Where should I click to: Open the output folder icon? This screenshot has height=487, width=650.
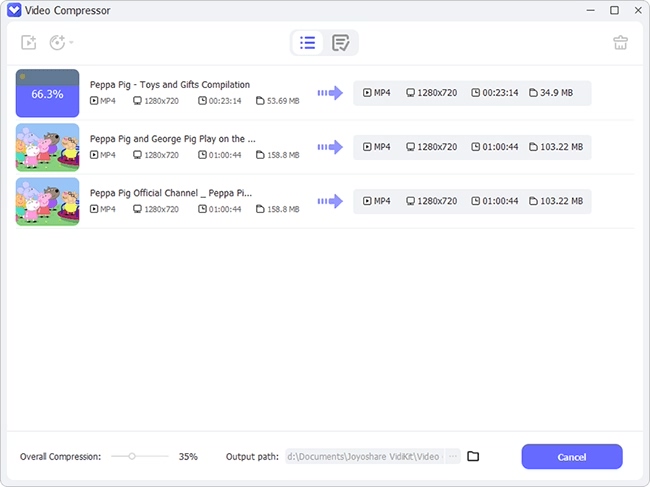(x=474, y=457)
